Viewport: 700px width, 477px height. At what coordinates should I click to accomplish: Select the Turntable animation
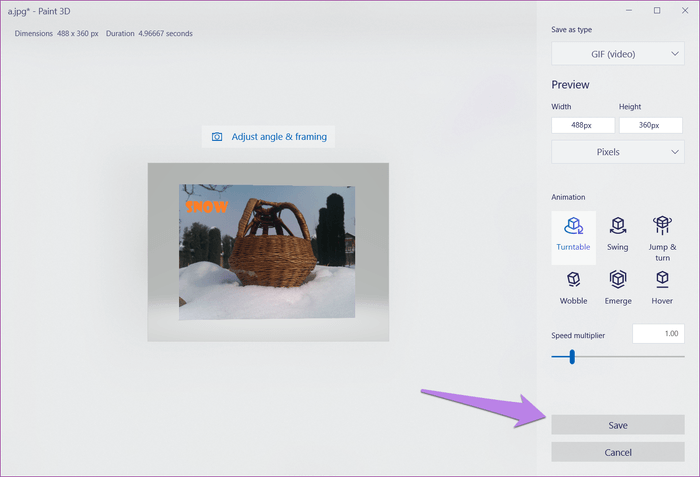click(573, 238)
